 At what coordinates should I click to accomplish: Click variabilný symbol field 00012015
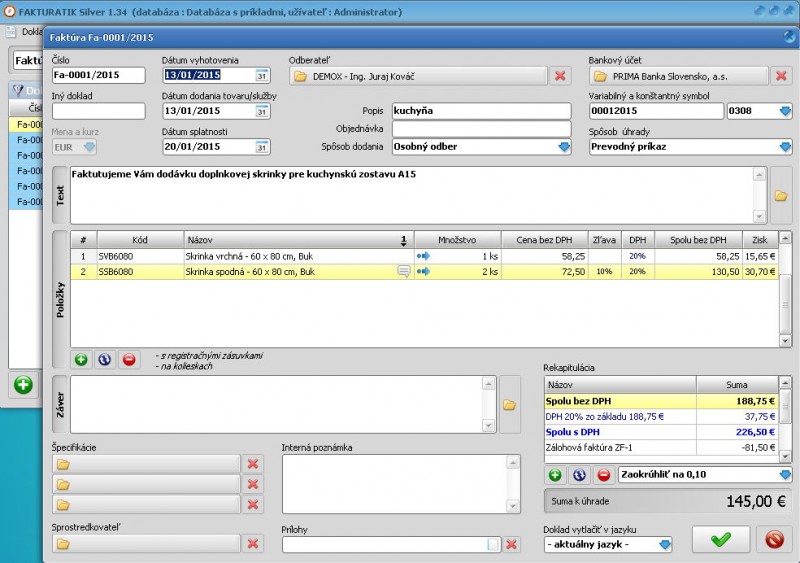(x=656, y=111)
